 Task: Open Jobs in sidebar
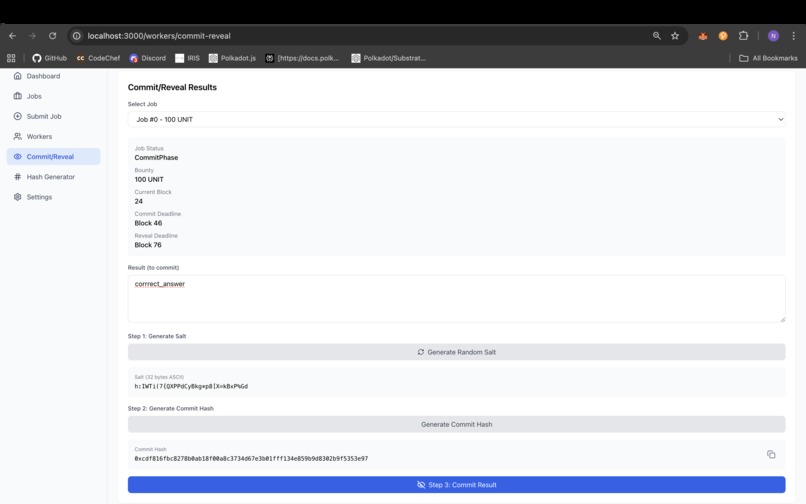pos(53,96)
